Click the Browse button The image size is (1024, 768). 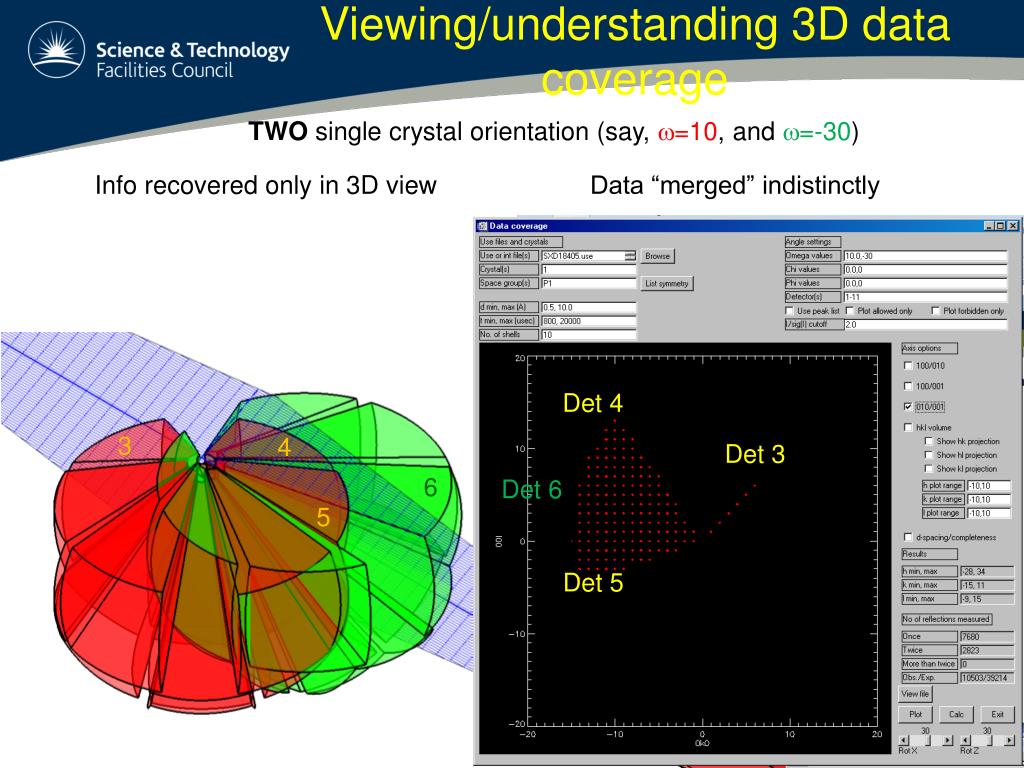658,256
